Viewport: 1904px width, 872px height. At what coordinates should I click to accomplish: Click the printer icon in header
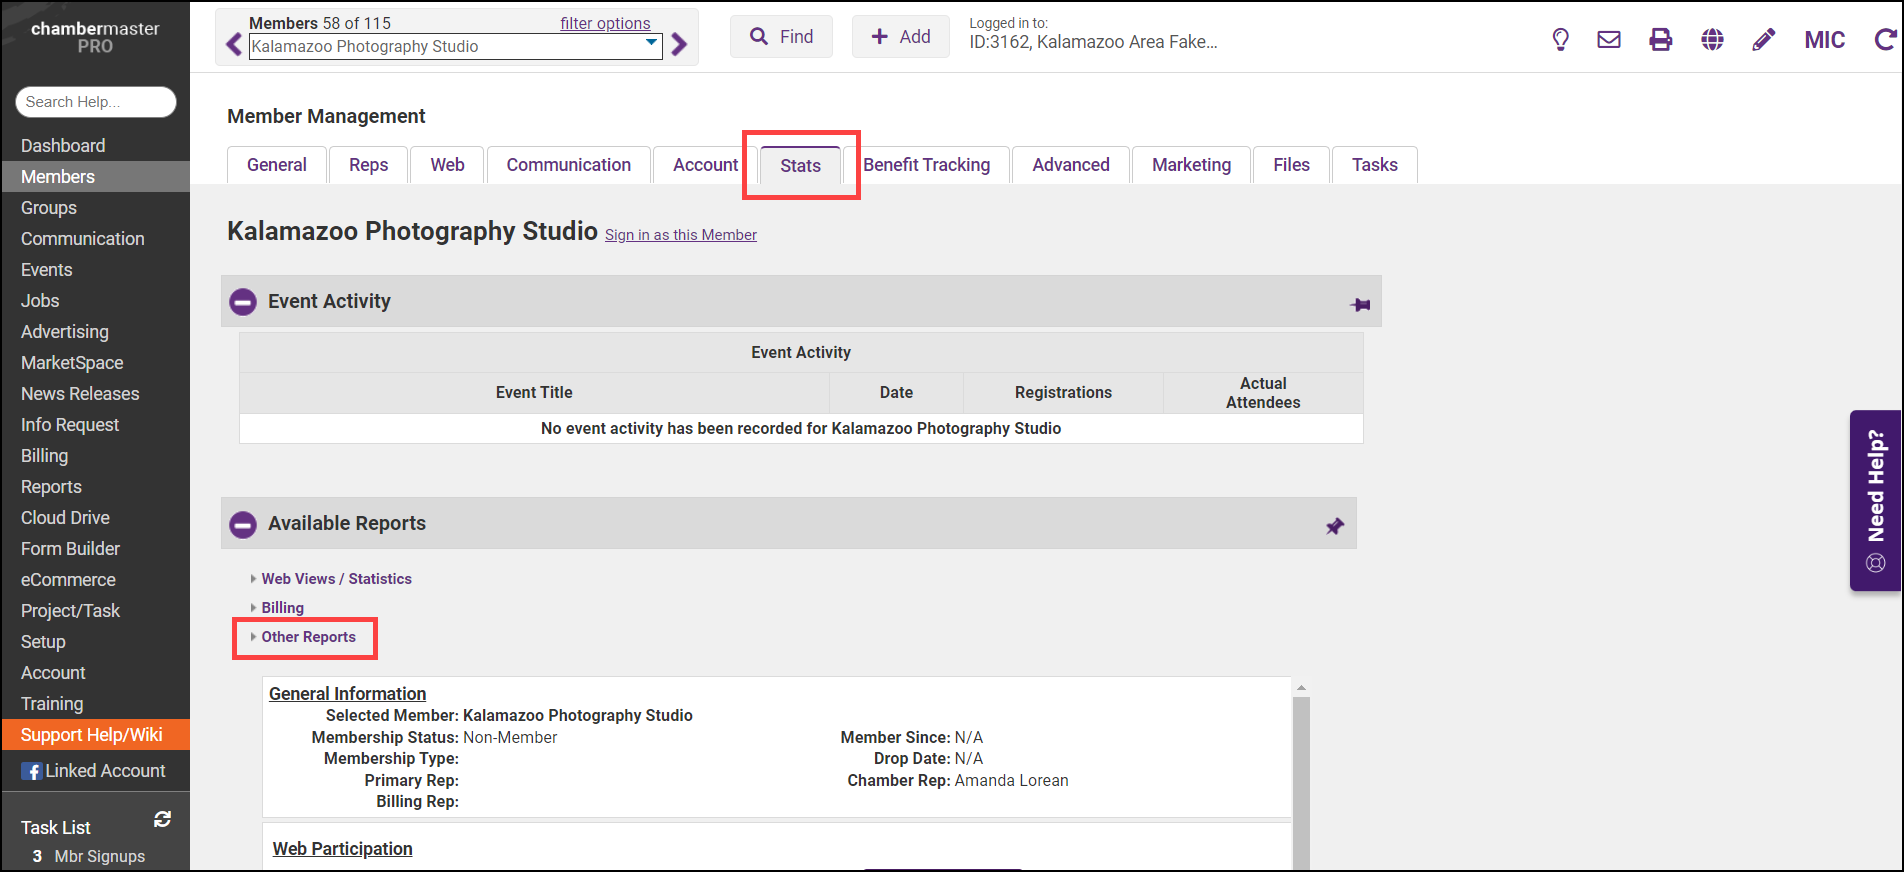1661,40
